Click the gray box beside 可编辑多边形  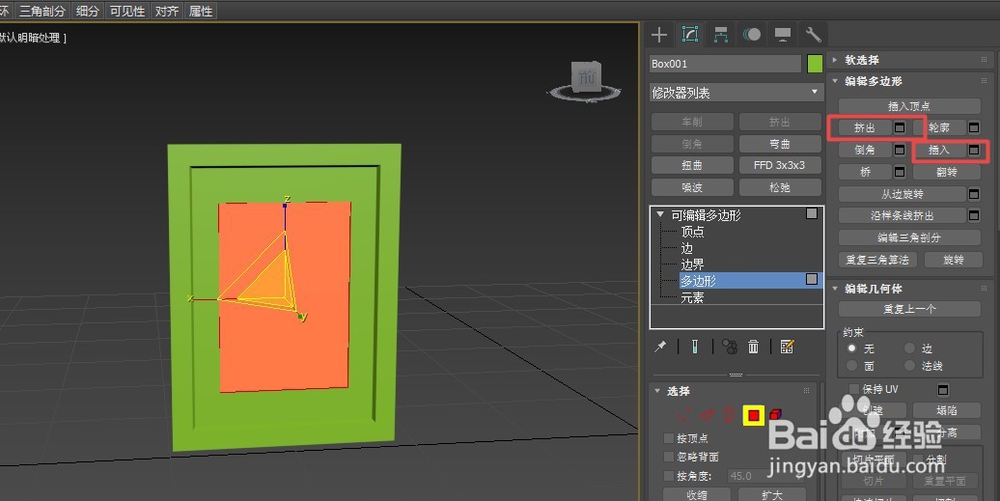[811, 214]
